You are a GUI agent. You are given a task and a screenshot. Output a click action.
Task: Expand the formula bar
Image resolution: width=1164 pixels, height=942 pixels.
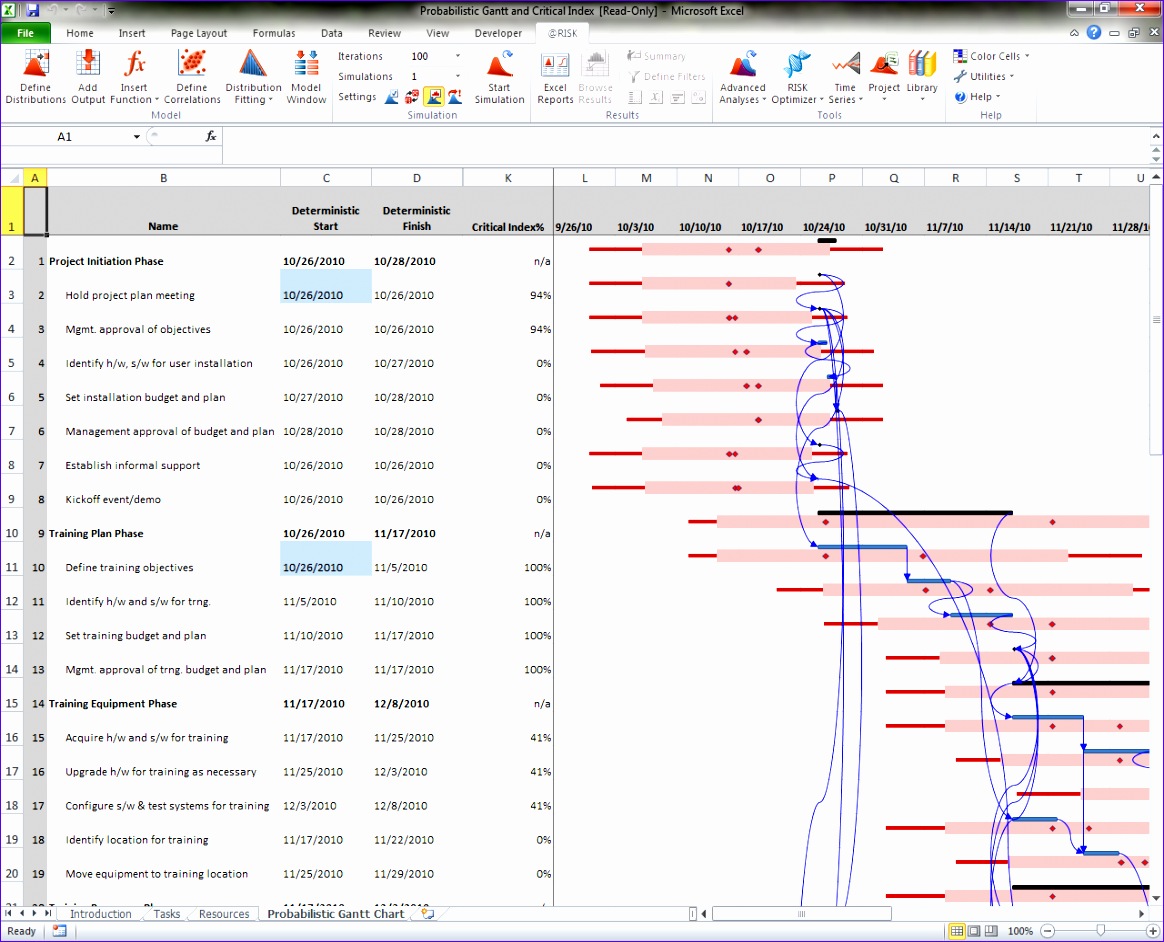[x=1156, y=137]
